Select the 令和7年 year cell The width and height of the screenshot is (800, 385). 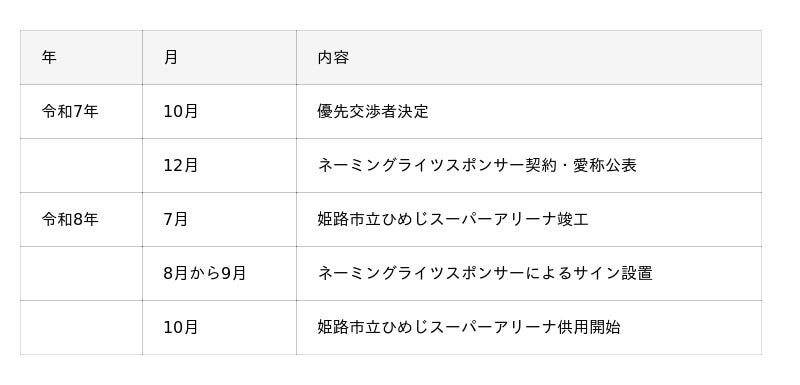tap(81, 111)
